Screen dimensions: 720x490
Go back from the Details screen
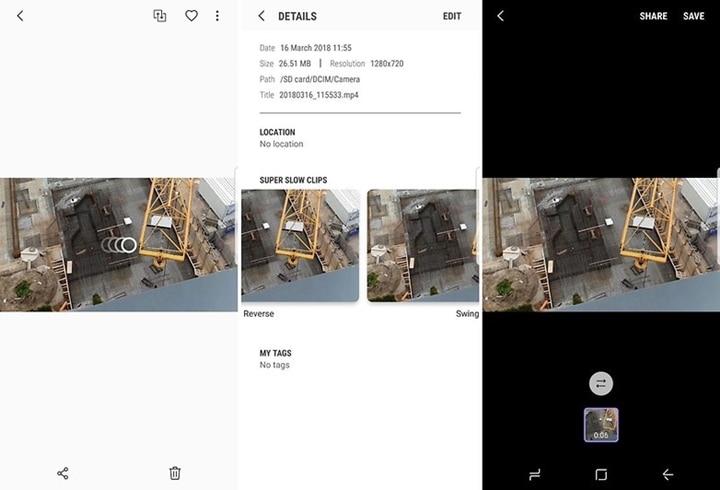click(261, 16)
